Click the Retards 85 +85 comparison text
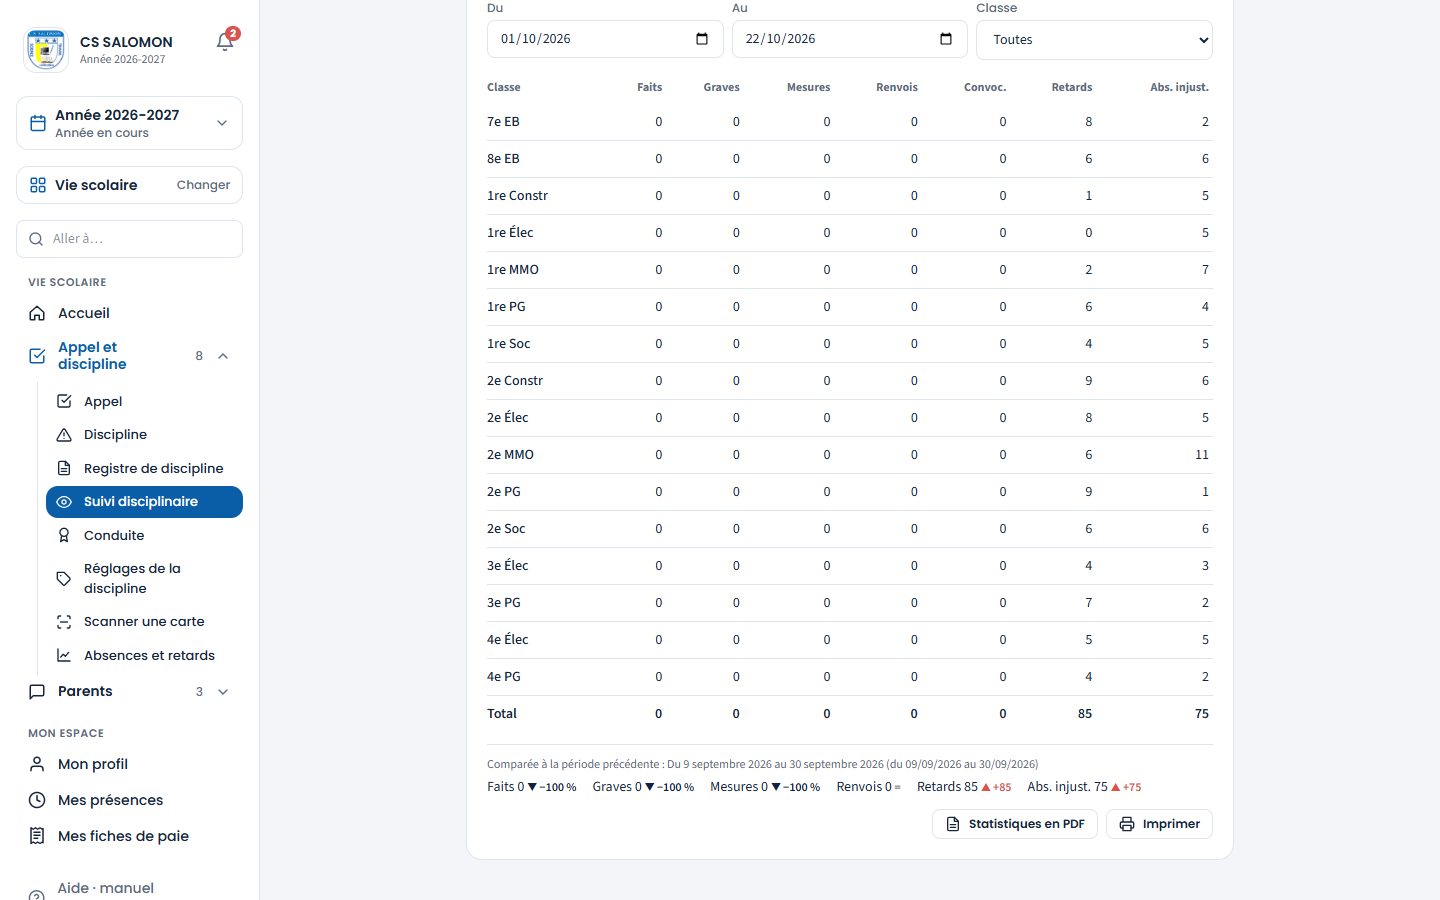1440x900 pixels. 964,787
